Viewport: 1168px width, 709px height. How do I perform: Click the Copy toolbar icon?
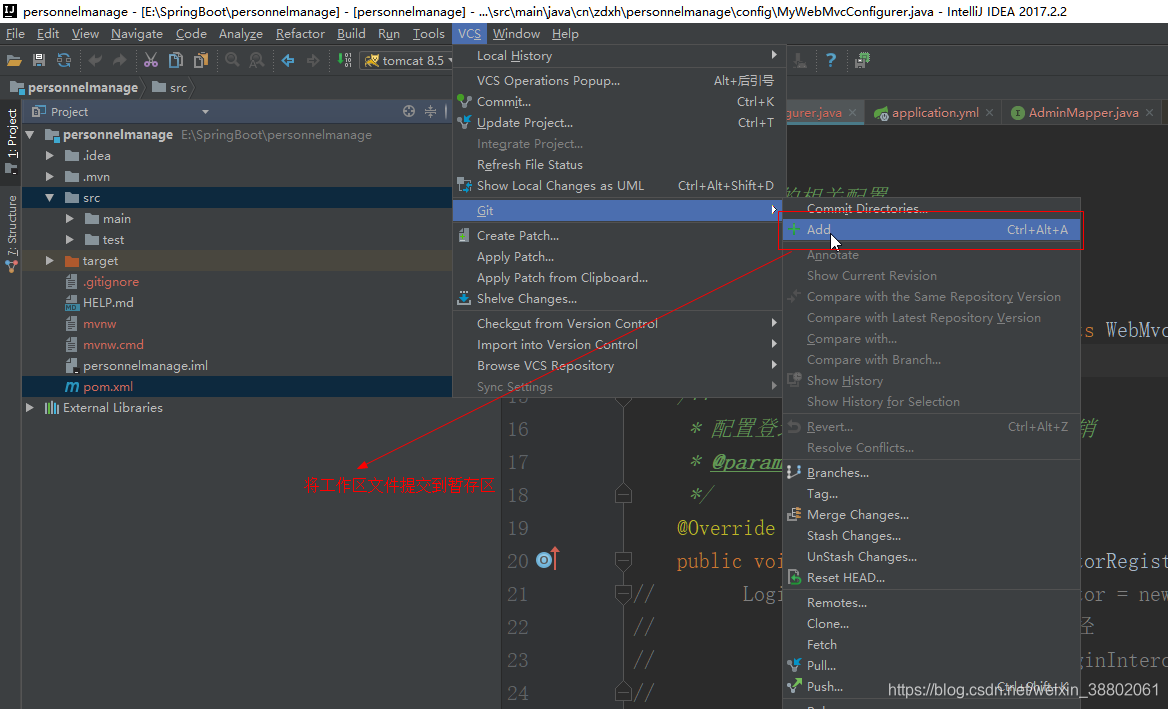pyautogui.click(x=176, y=60)
